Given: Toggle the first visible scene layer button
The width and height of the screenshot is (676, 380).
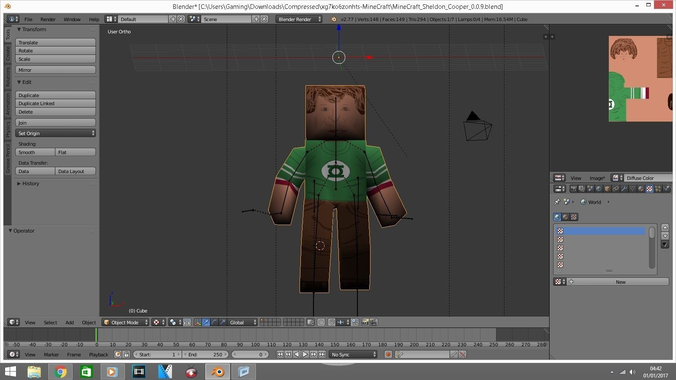Looking at the screenshot, I should coord(263,320).
